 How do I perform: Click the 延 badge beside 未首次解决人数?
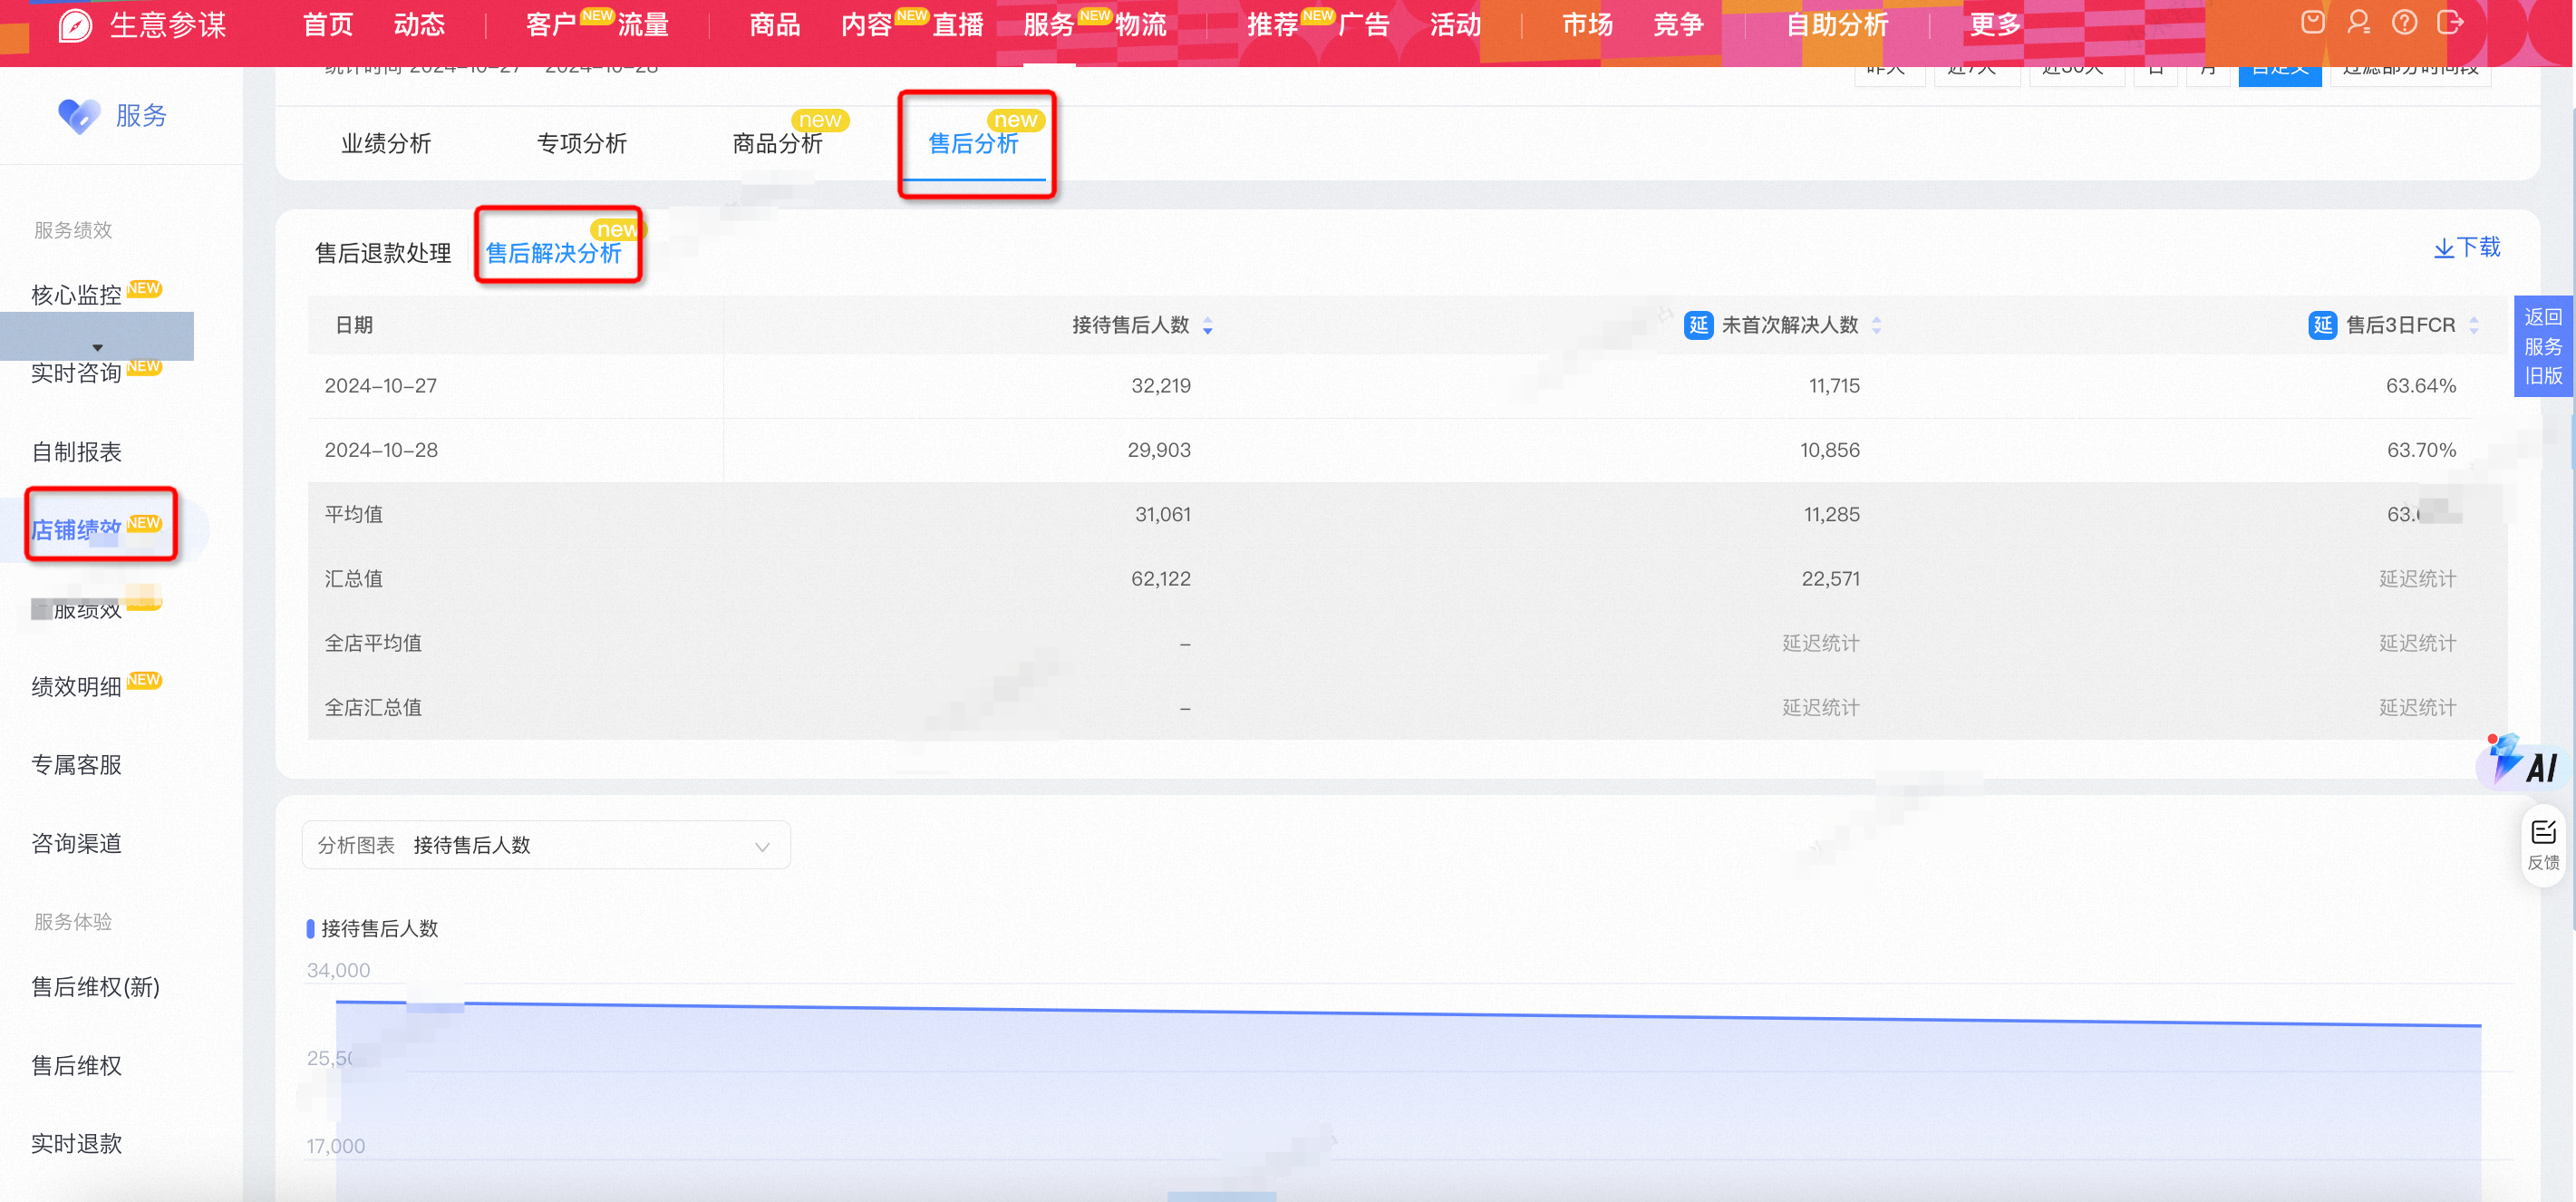pyautogui.click(x=1698, y=325)
